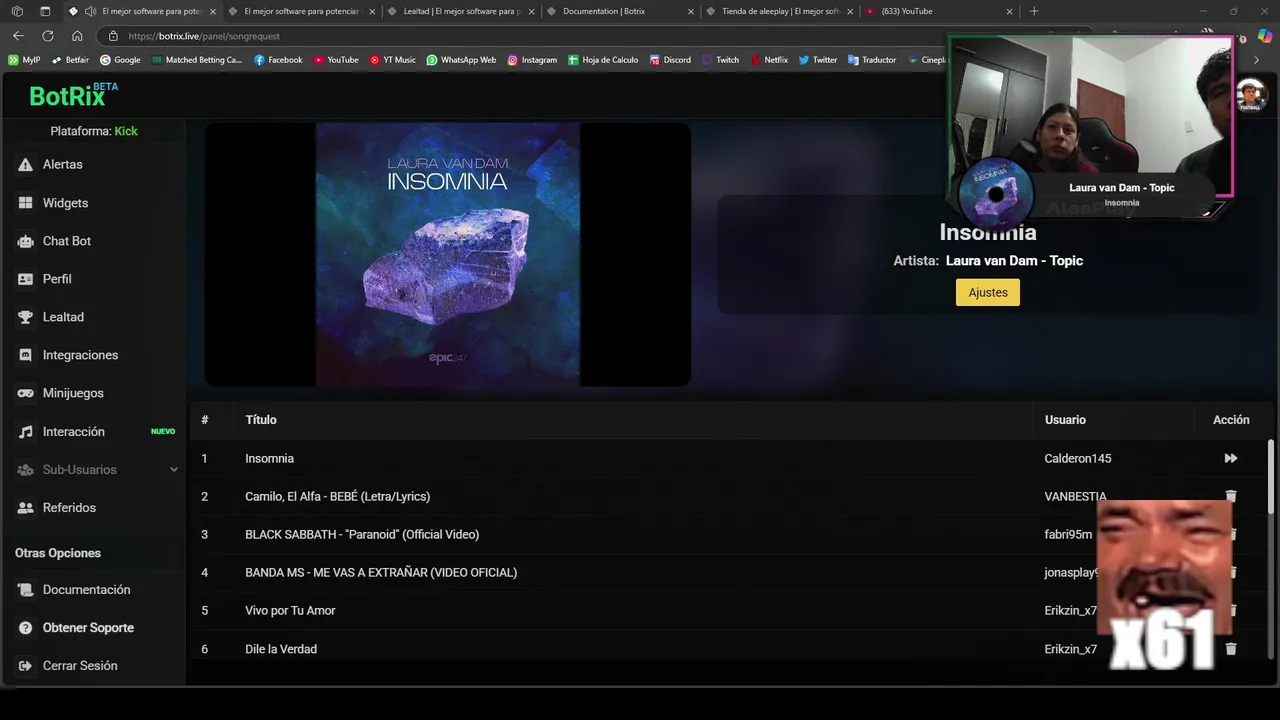The height and width of the screenshot is (720, 1280).
Task: Close the active BotRix tab
Action: tap(213, 12)
